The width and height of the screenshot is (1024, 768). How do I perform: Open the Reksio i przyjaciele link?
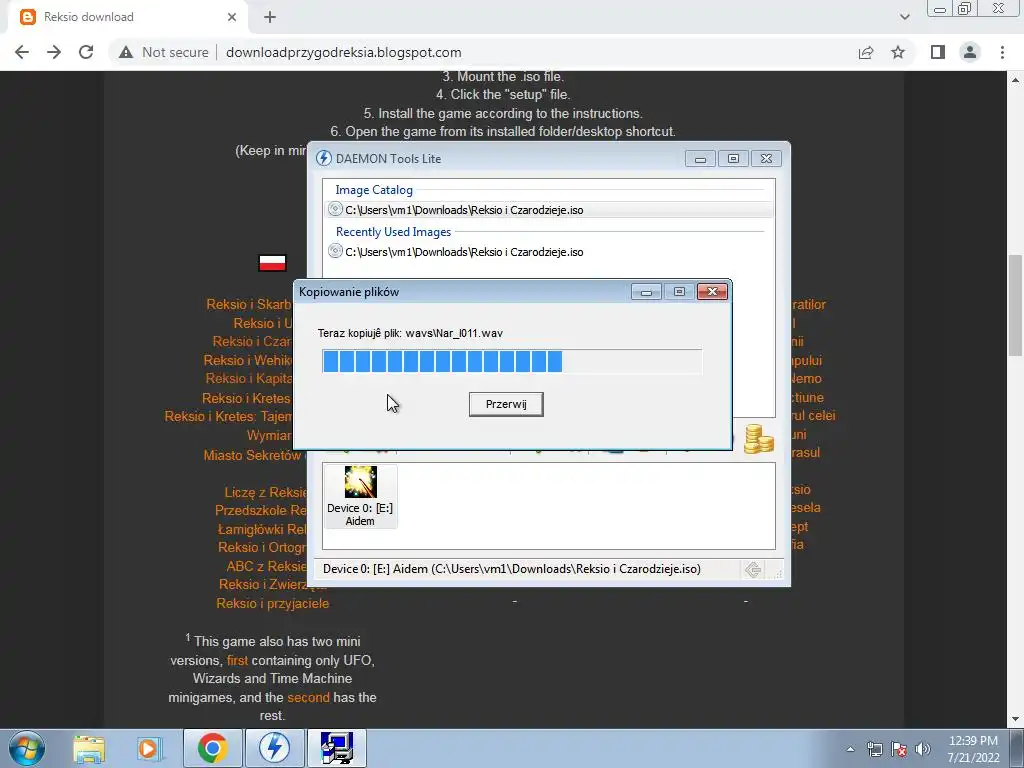[272, 603]
